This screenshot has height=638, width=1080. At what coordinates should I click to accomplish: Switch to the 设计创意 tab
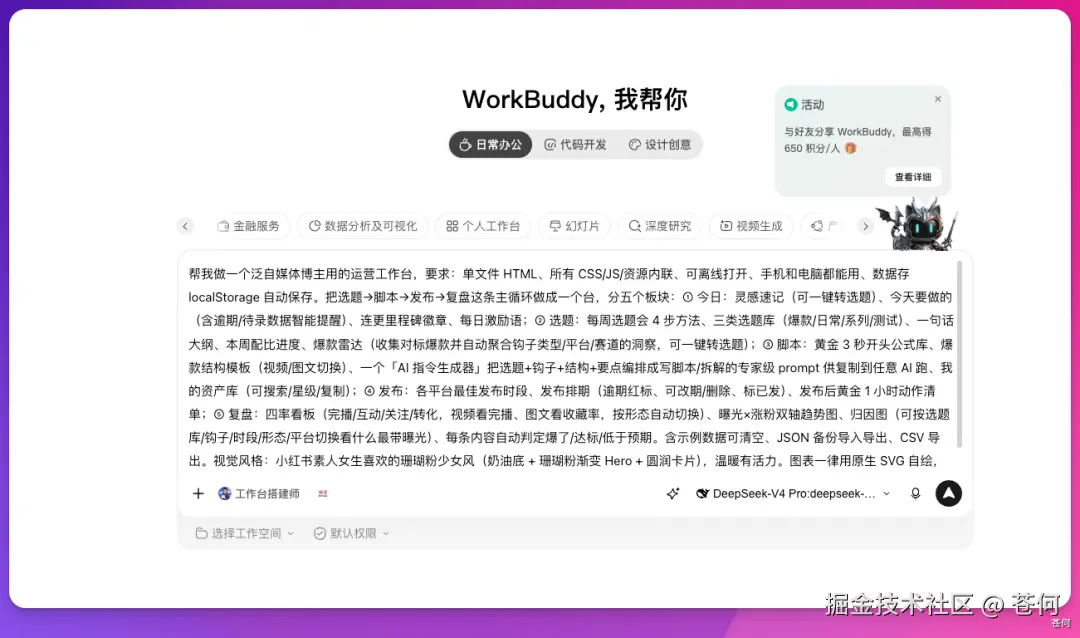pyautogui.click(x=660, y=145)
